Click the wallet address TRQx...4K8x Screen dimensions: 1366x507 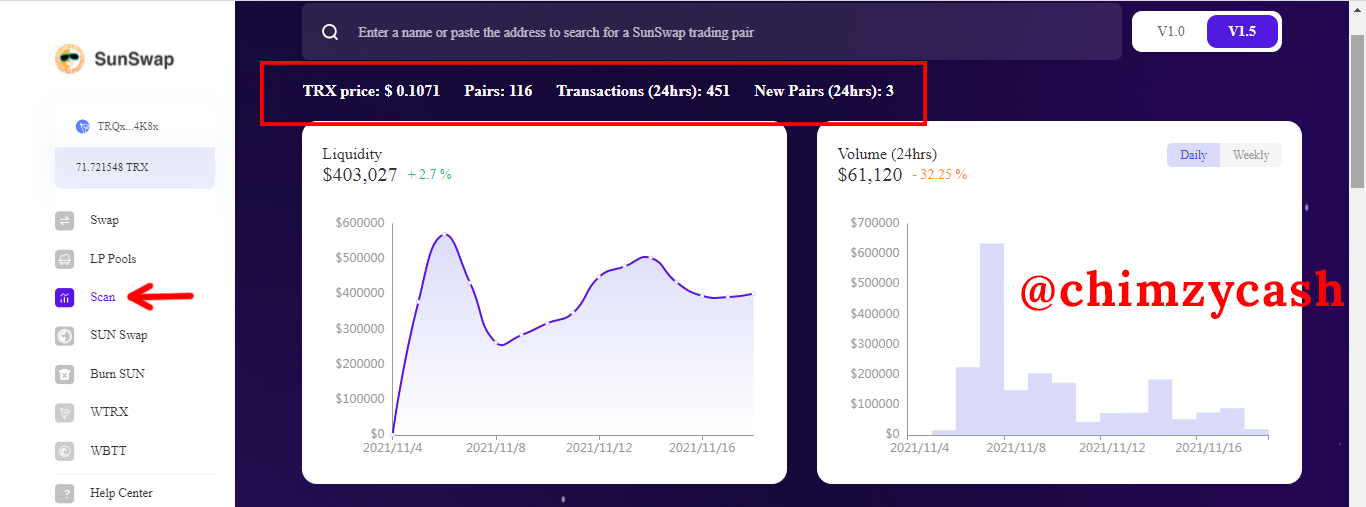128,127
